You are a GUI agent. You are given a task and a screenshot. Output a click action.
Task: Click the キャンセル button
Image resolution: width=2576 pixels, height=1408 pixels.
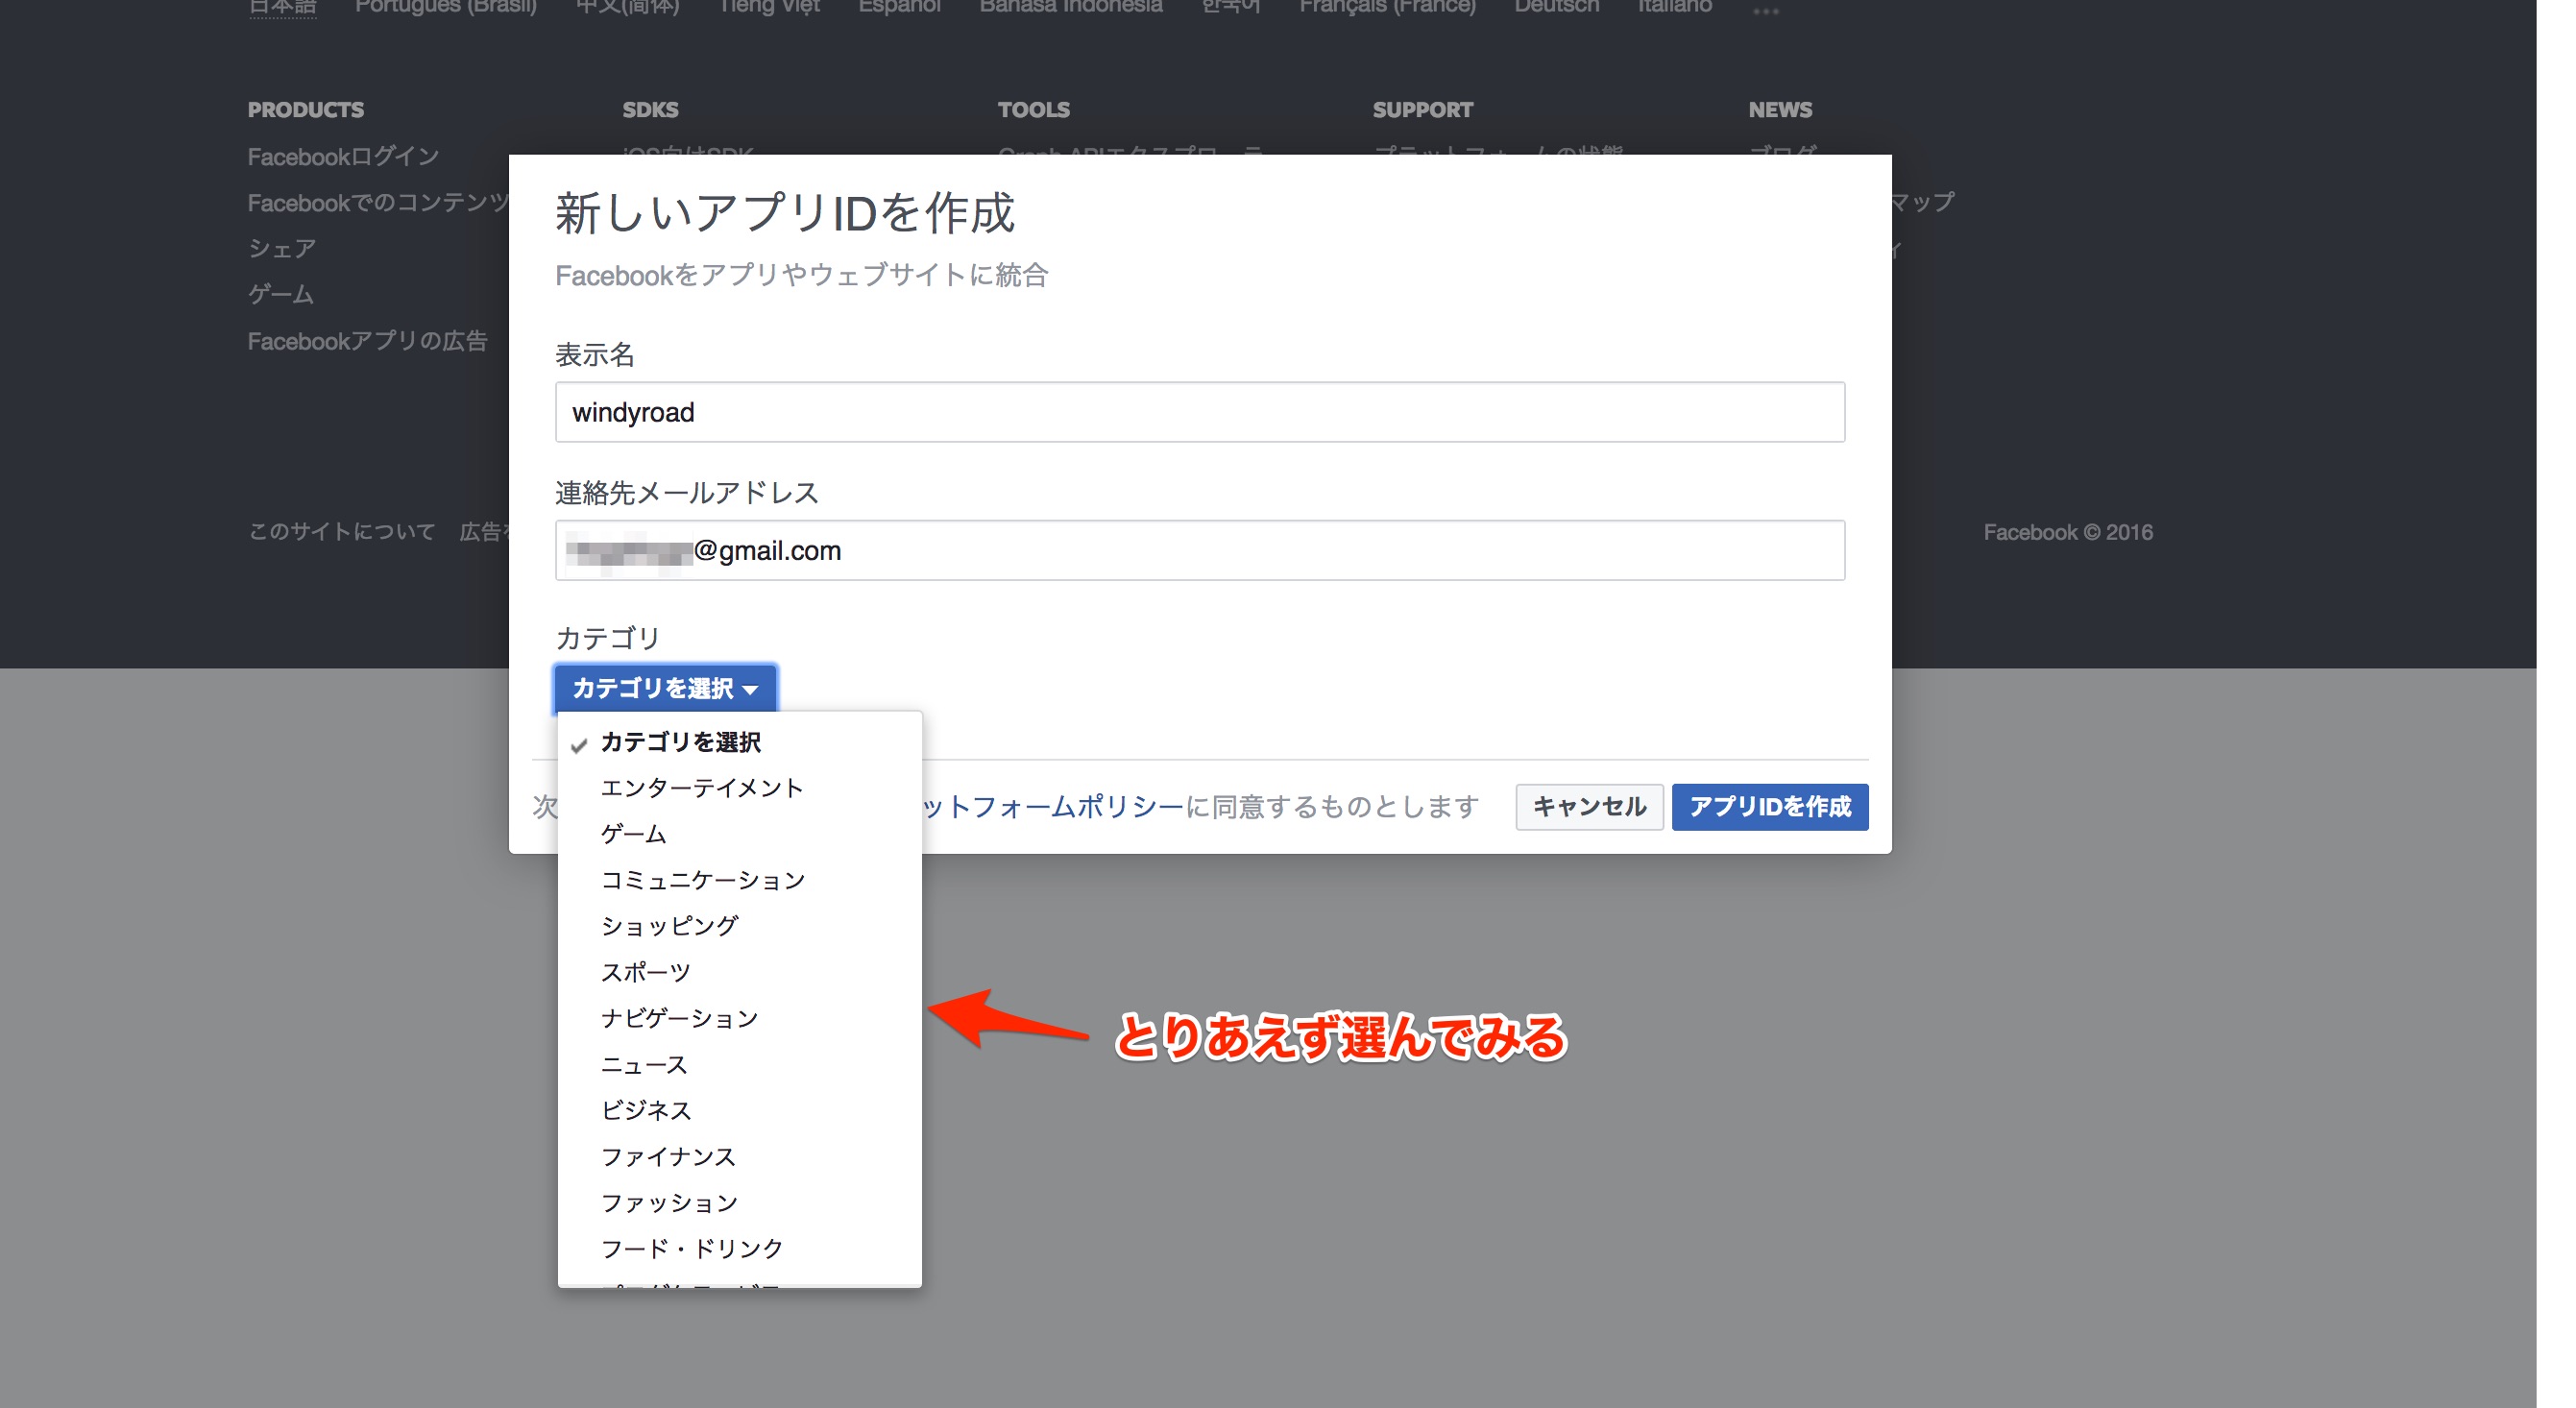tap(1589, 806)
